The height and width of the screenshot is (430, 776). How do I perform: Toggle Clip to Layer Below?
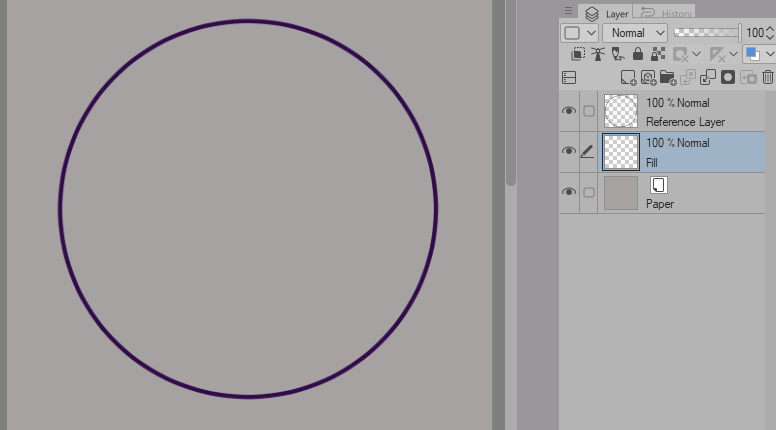[578, 54]
